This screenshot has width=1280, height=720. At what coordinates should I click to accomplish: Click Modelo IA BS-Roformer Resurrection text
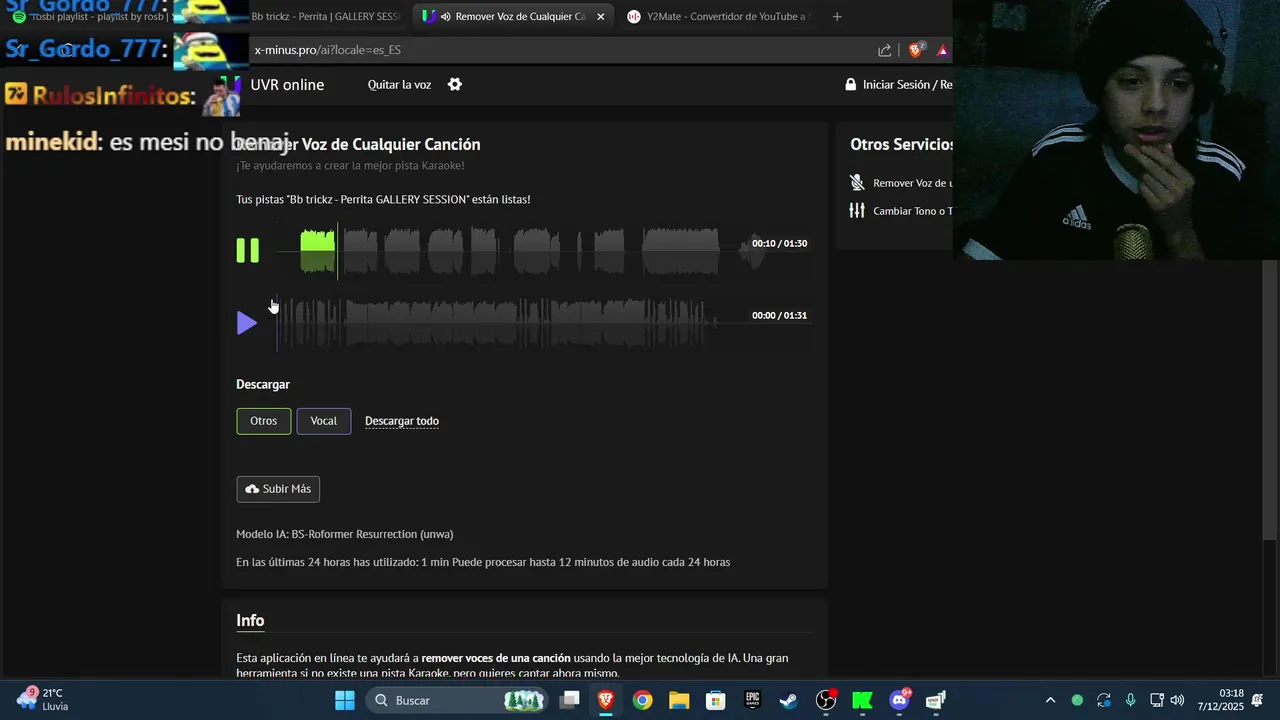344,534
